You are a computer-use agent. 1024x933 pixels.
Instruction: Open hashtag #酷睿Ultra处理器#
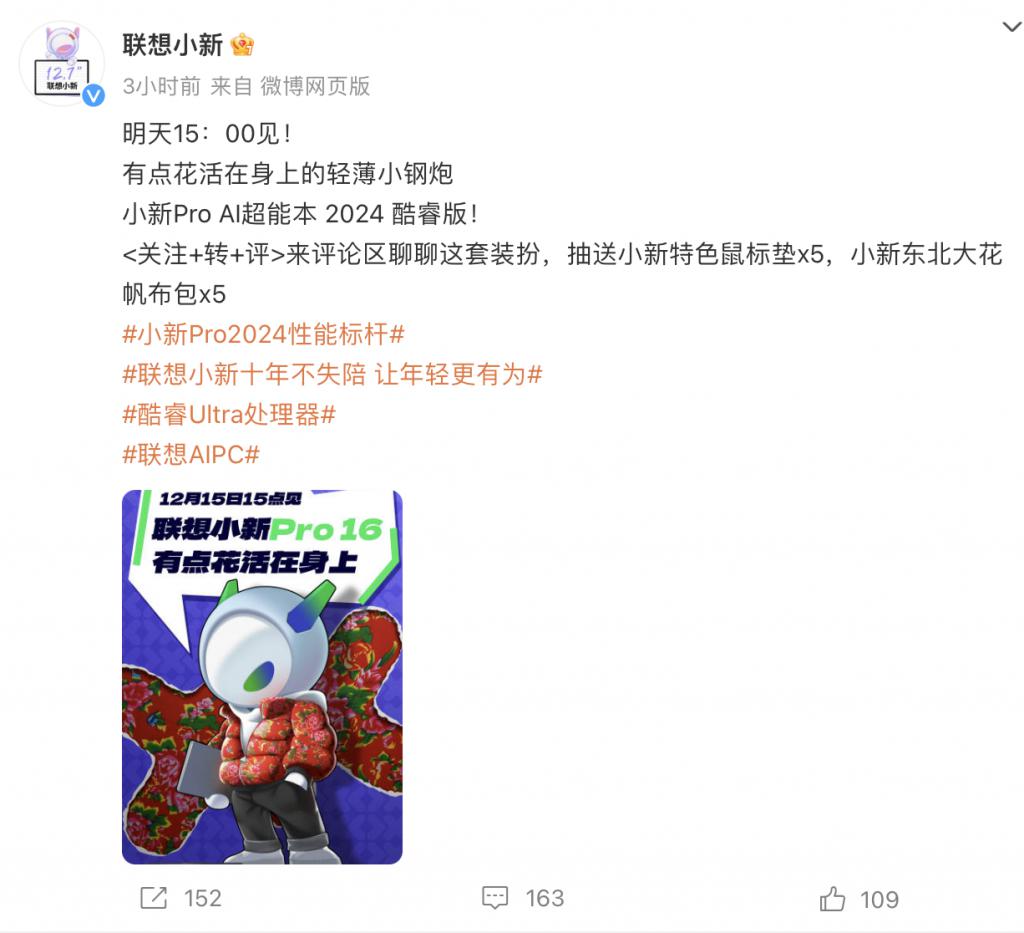(229, 415)
